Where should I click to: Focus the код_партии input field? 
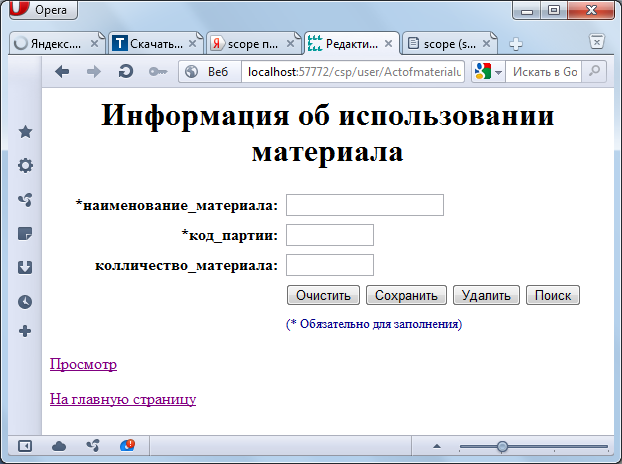click(330, 235)
